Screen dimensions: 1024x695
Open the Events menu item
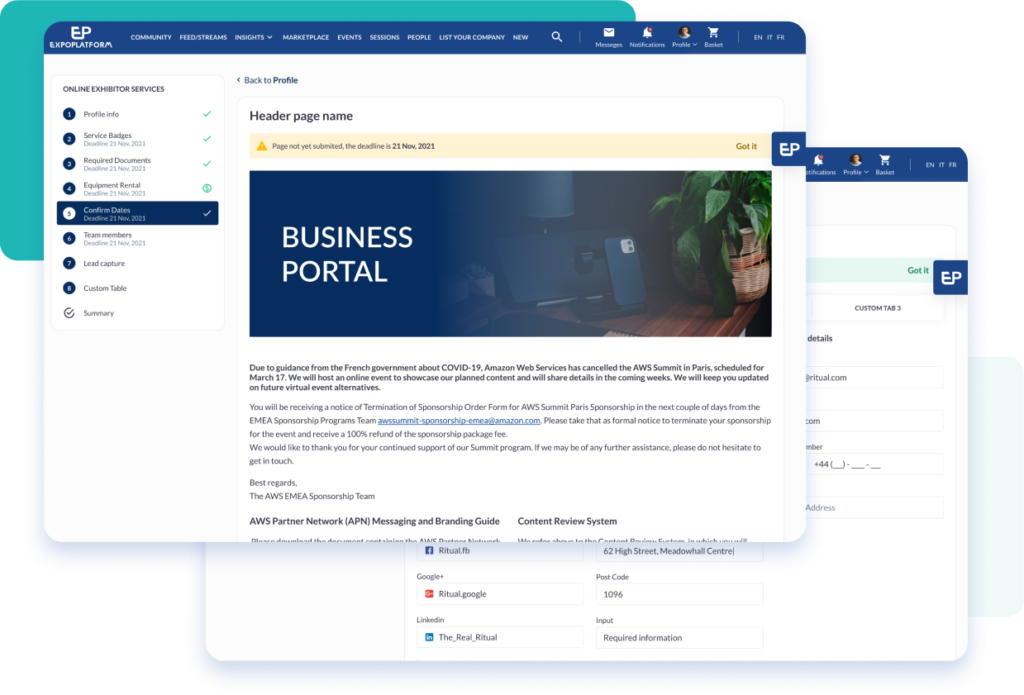[349, 37]
